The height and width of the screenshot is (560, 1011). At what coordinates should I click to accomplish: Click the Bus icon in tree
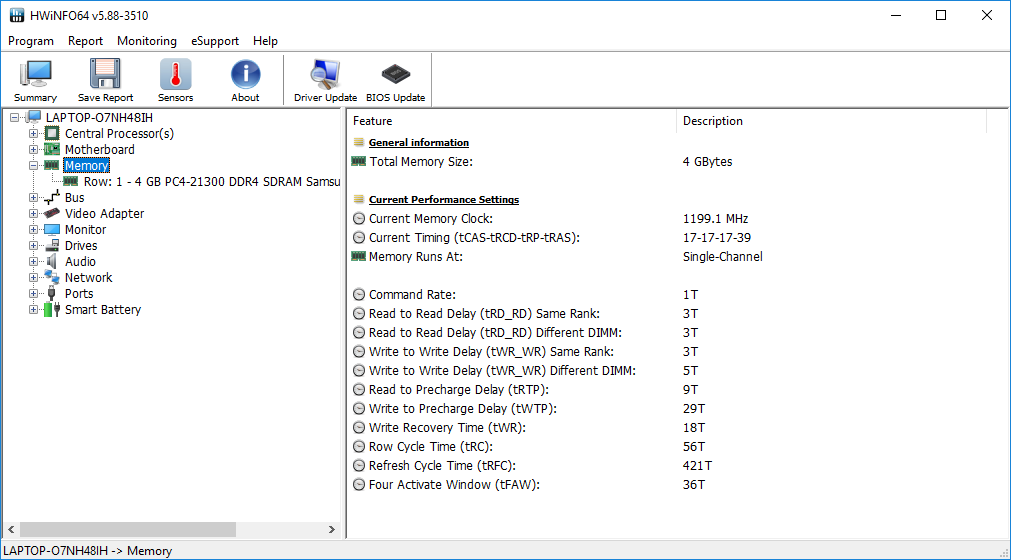[x=52, y=197]
